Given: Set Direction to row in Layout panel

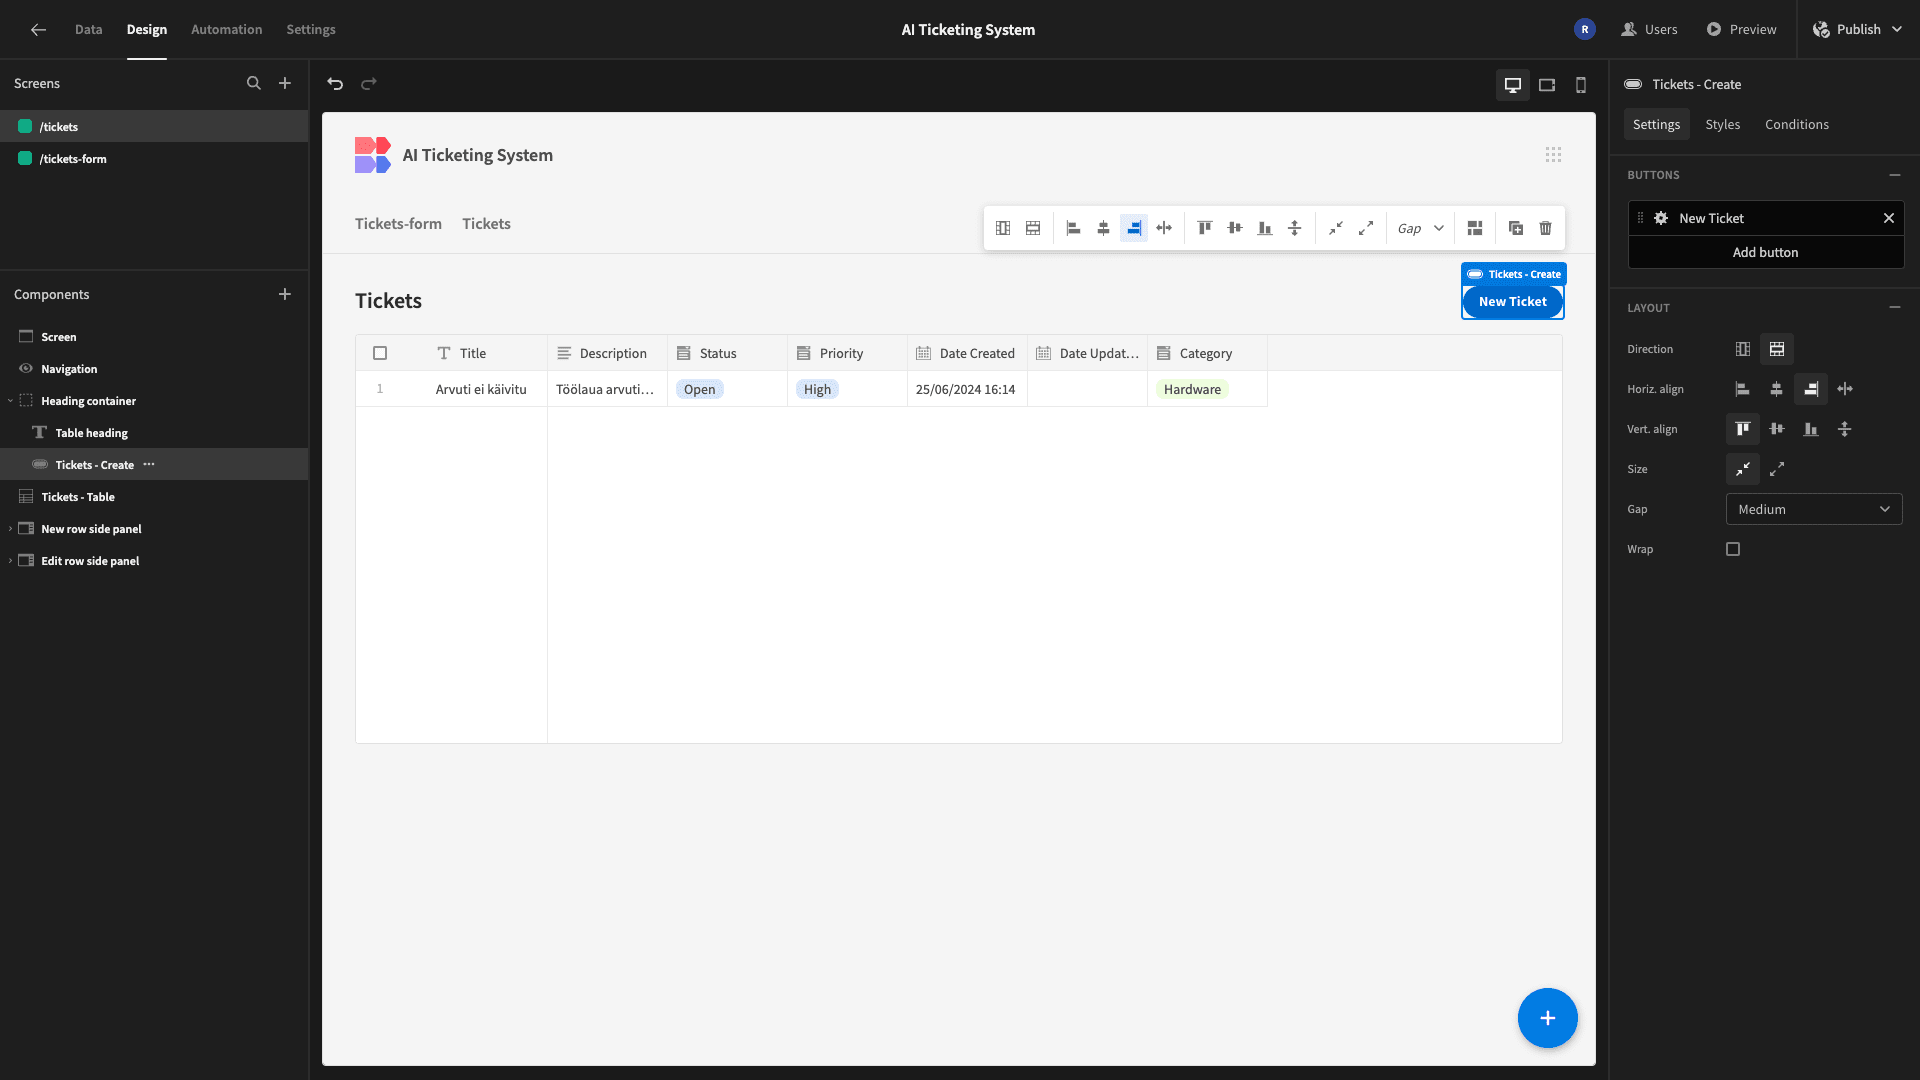Looking at the screenshot, I should click(x=1777, y=349).
